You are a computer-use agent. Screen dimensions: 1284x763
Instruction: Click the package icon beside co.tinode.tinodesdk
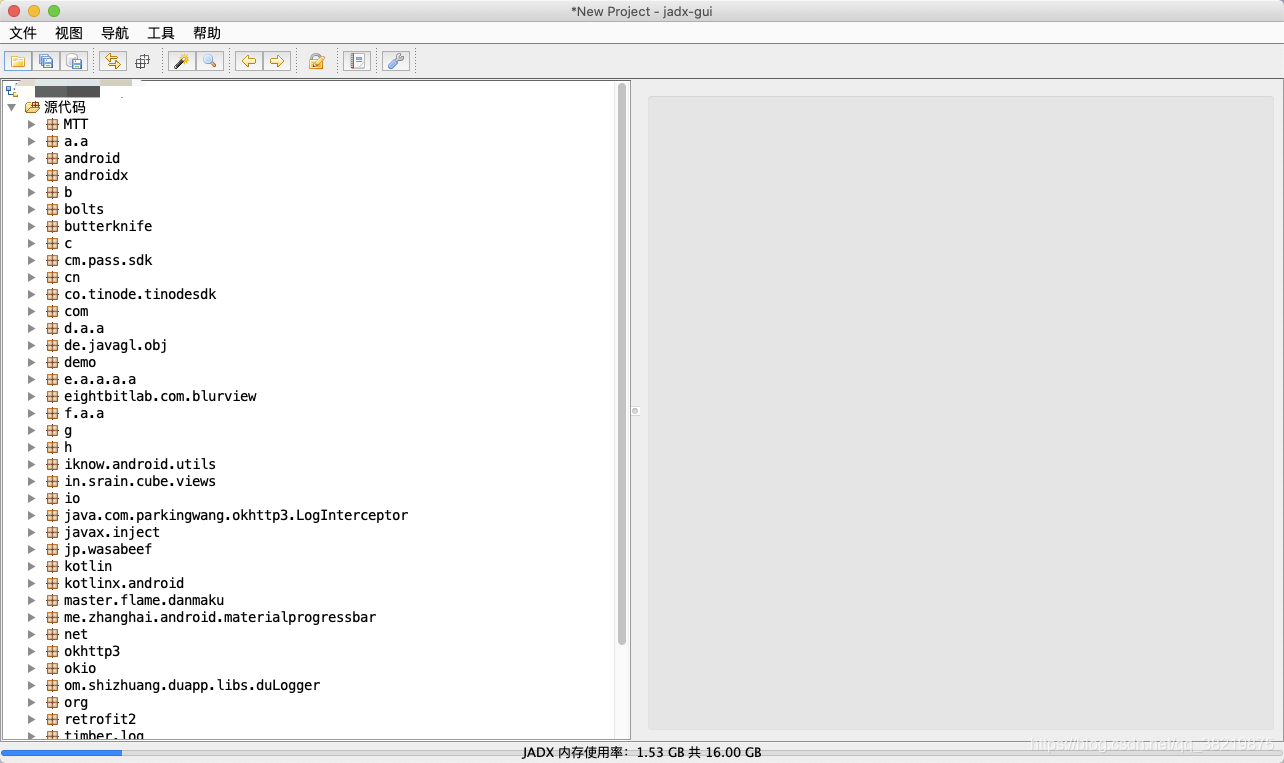click(52, 294)
